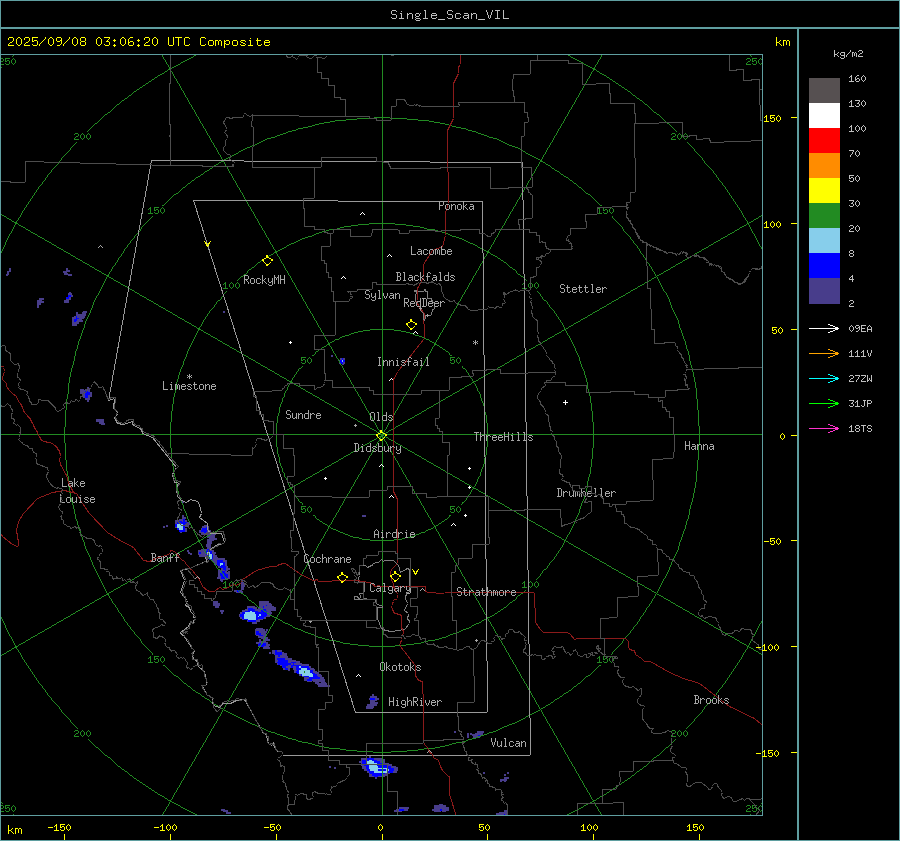Click the light-blue echo cell south of Vulcan
The height and width of the screenshot is (841, 900).
(377, 767)
